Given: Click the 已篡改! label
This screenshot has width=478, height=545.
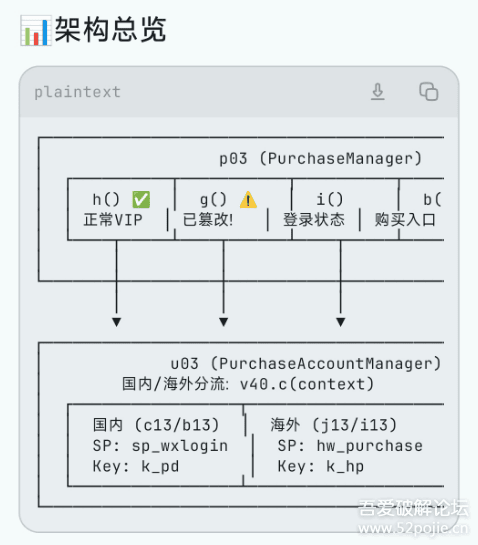Looking at the screenshot, I should click(208, 220).
